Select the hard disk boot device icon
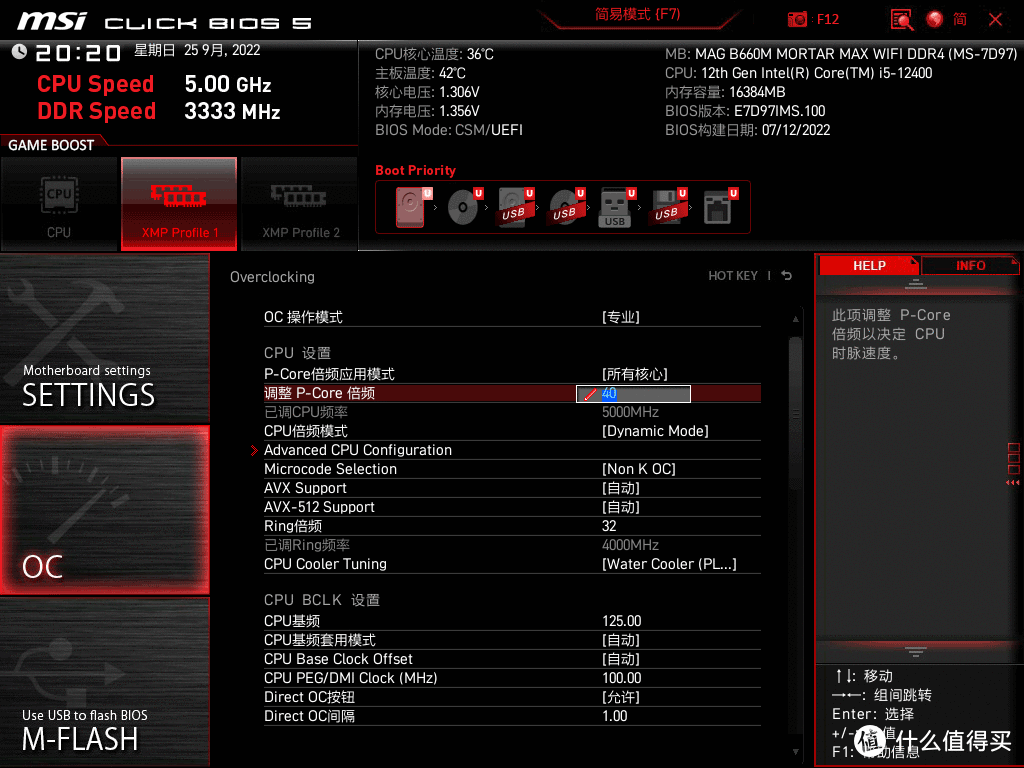Viewport: 1024px width, 768px height. 411,207
